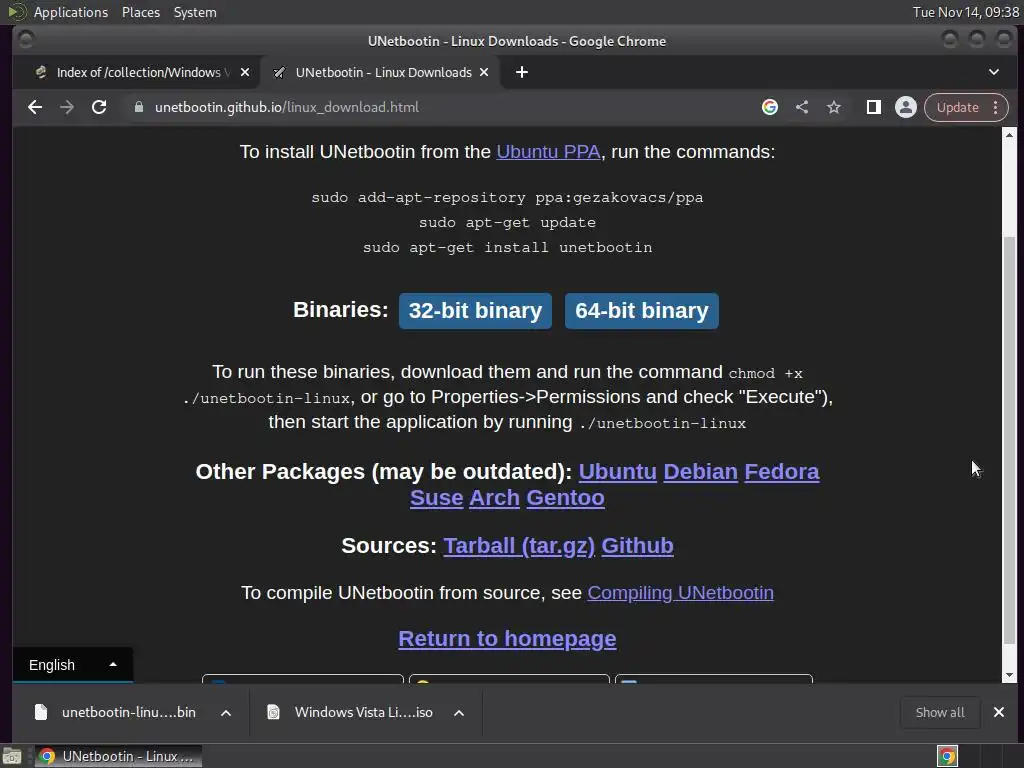Click "sudo add-apt-repository ppa:gezakovacs/ppa" text
Image resolution: width=1024 pixels, height=768 pixels.
[507, 197]
